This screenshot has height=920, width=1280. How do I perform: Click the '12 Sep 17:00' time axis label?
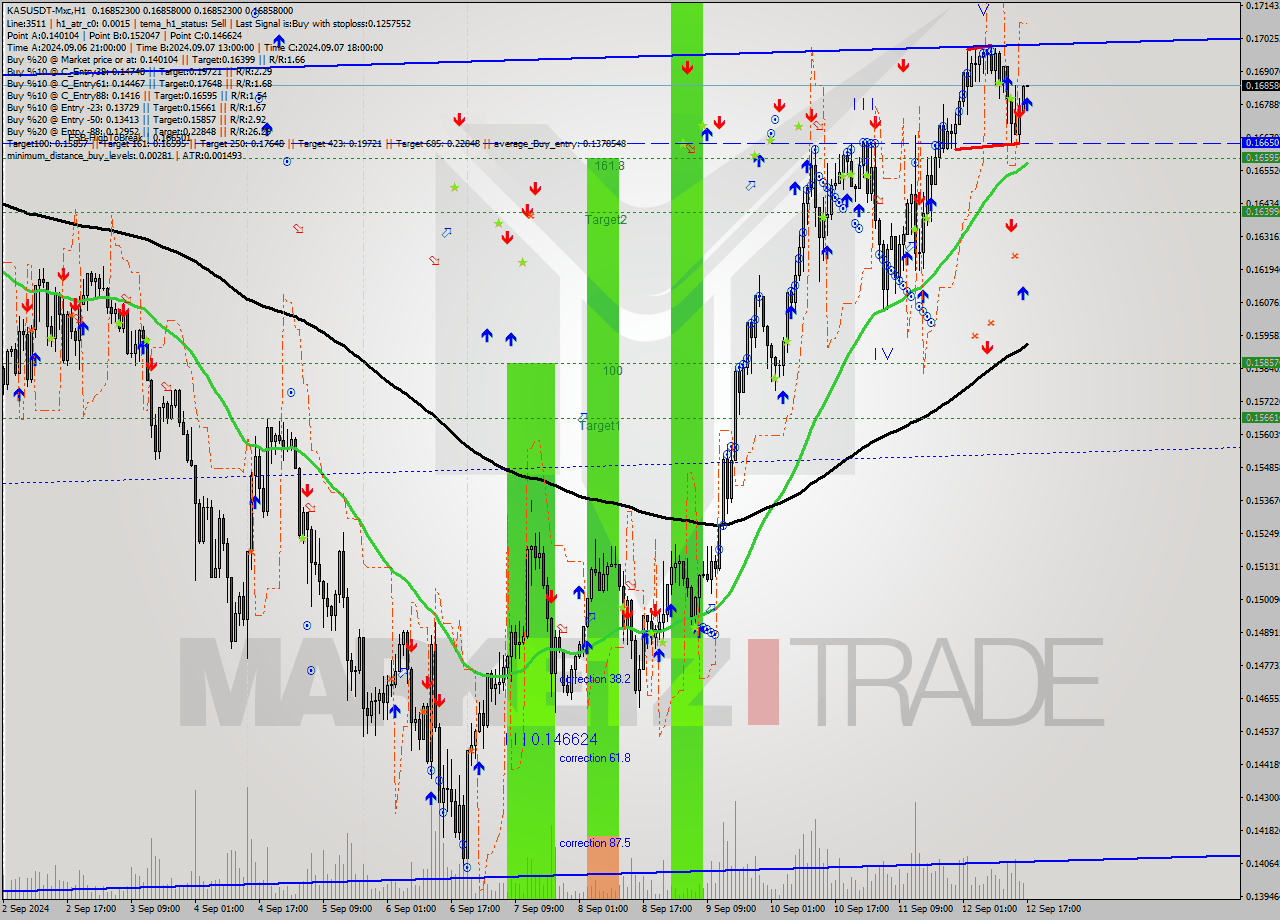point(1053,909)
